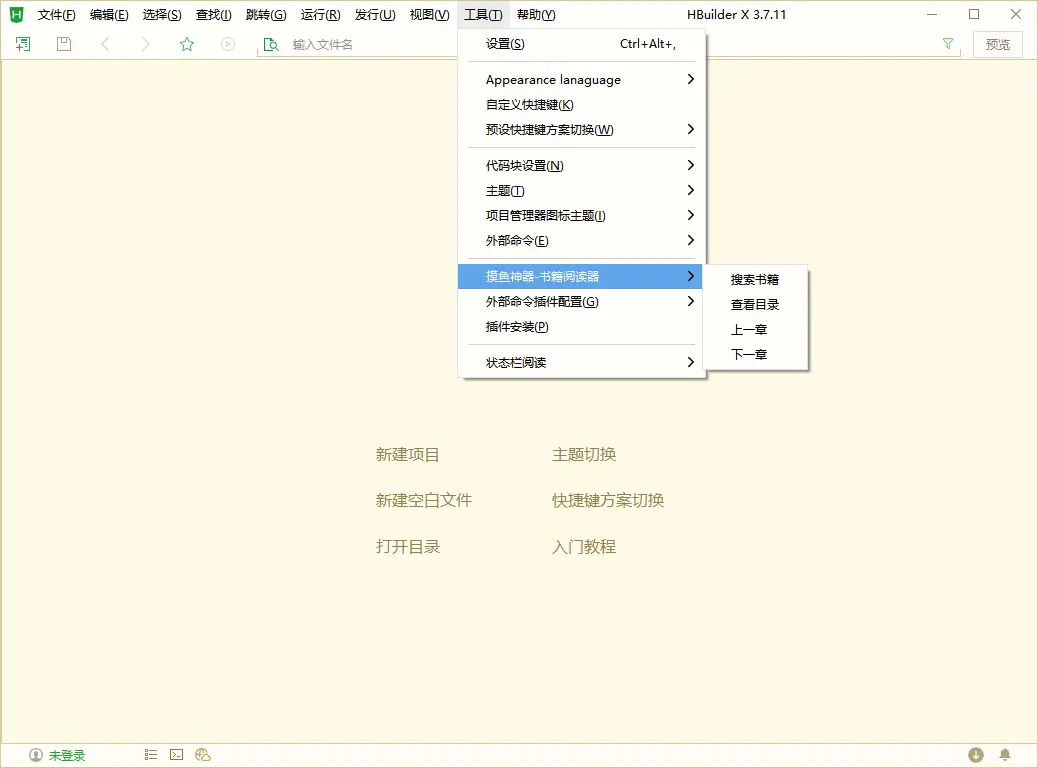Go back with the left arrow icon
This screenshot has width=1038, height=768.
(x=105, y=44)
